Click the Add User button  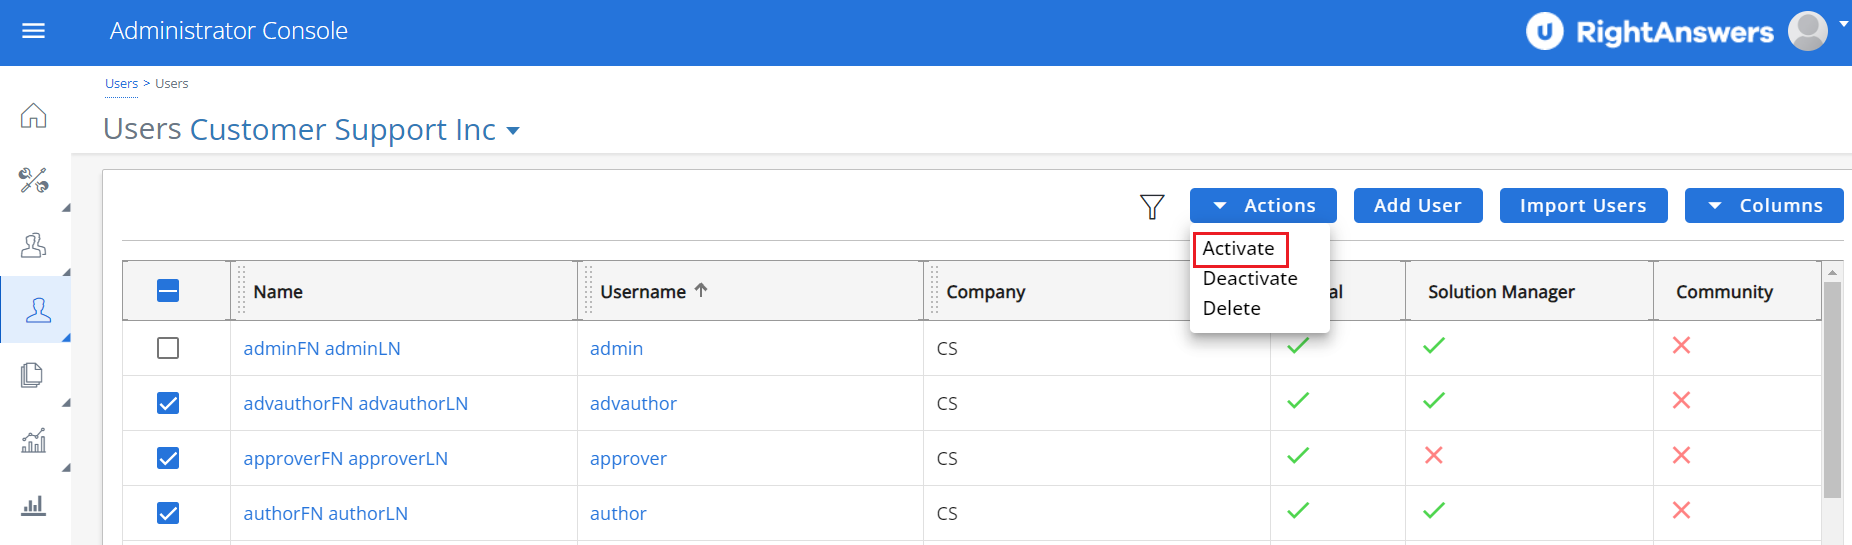click(x=1417, y=206)
